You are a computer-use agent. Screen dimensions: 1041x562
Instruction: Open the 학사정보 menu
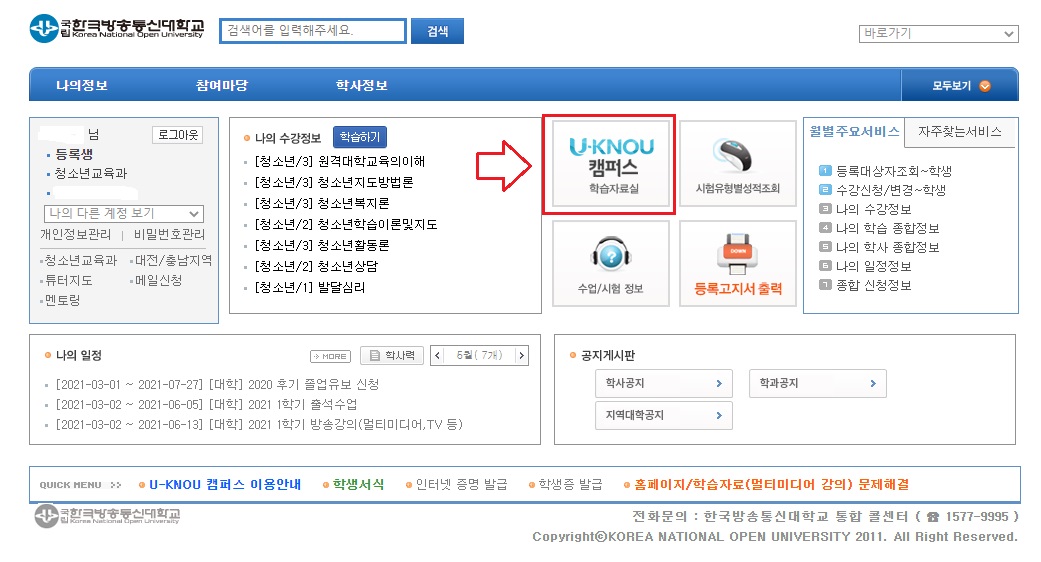click(x=361, y=86)
